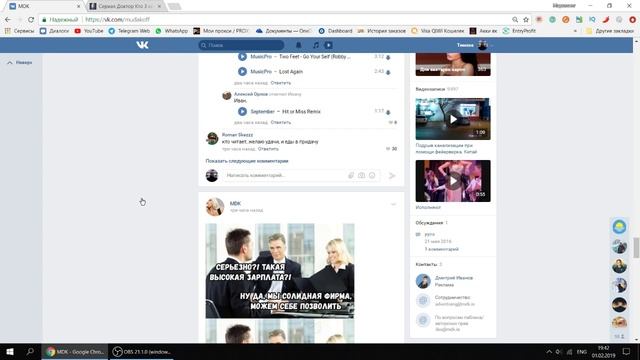This screenshot has width=640, height=360.
Task: Open the notifications bell in VK header
Action: [298, 45]
